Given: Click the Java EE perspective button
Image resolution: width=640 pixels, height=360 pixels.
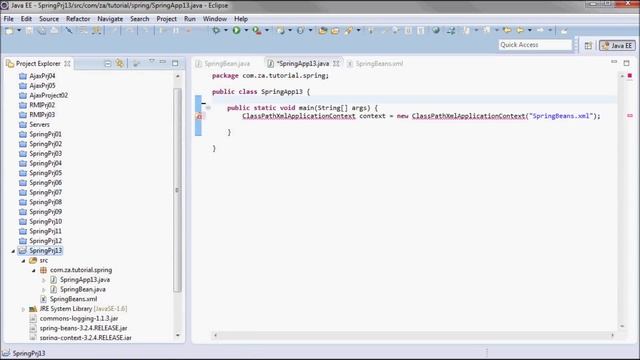Looking at the screenshot, I should coord(617,45).
